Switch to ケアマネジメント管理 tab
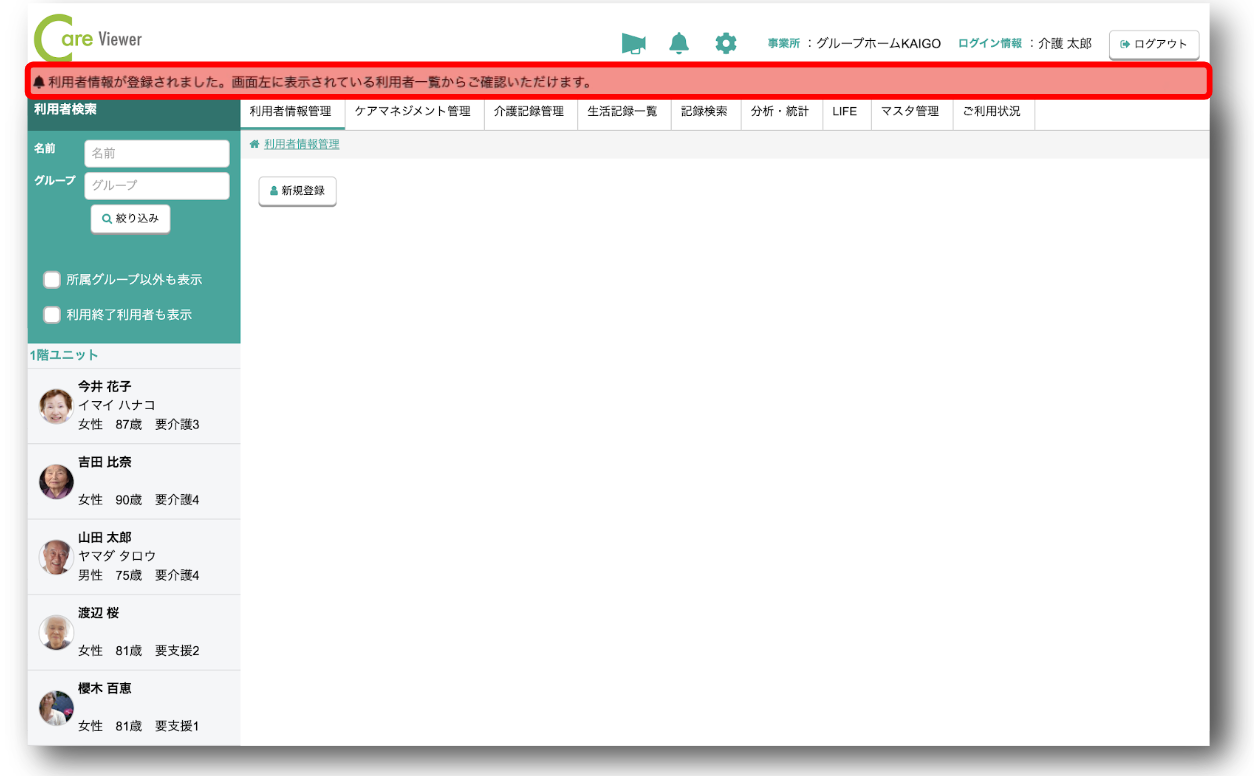 pyautogui.click(x=413, y=112)
